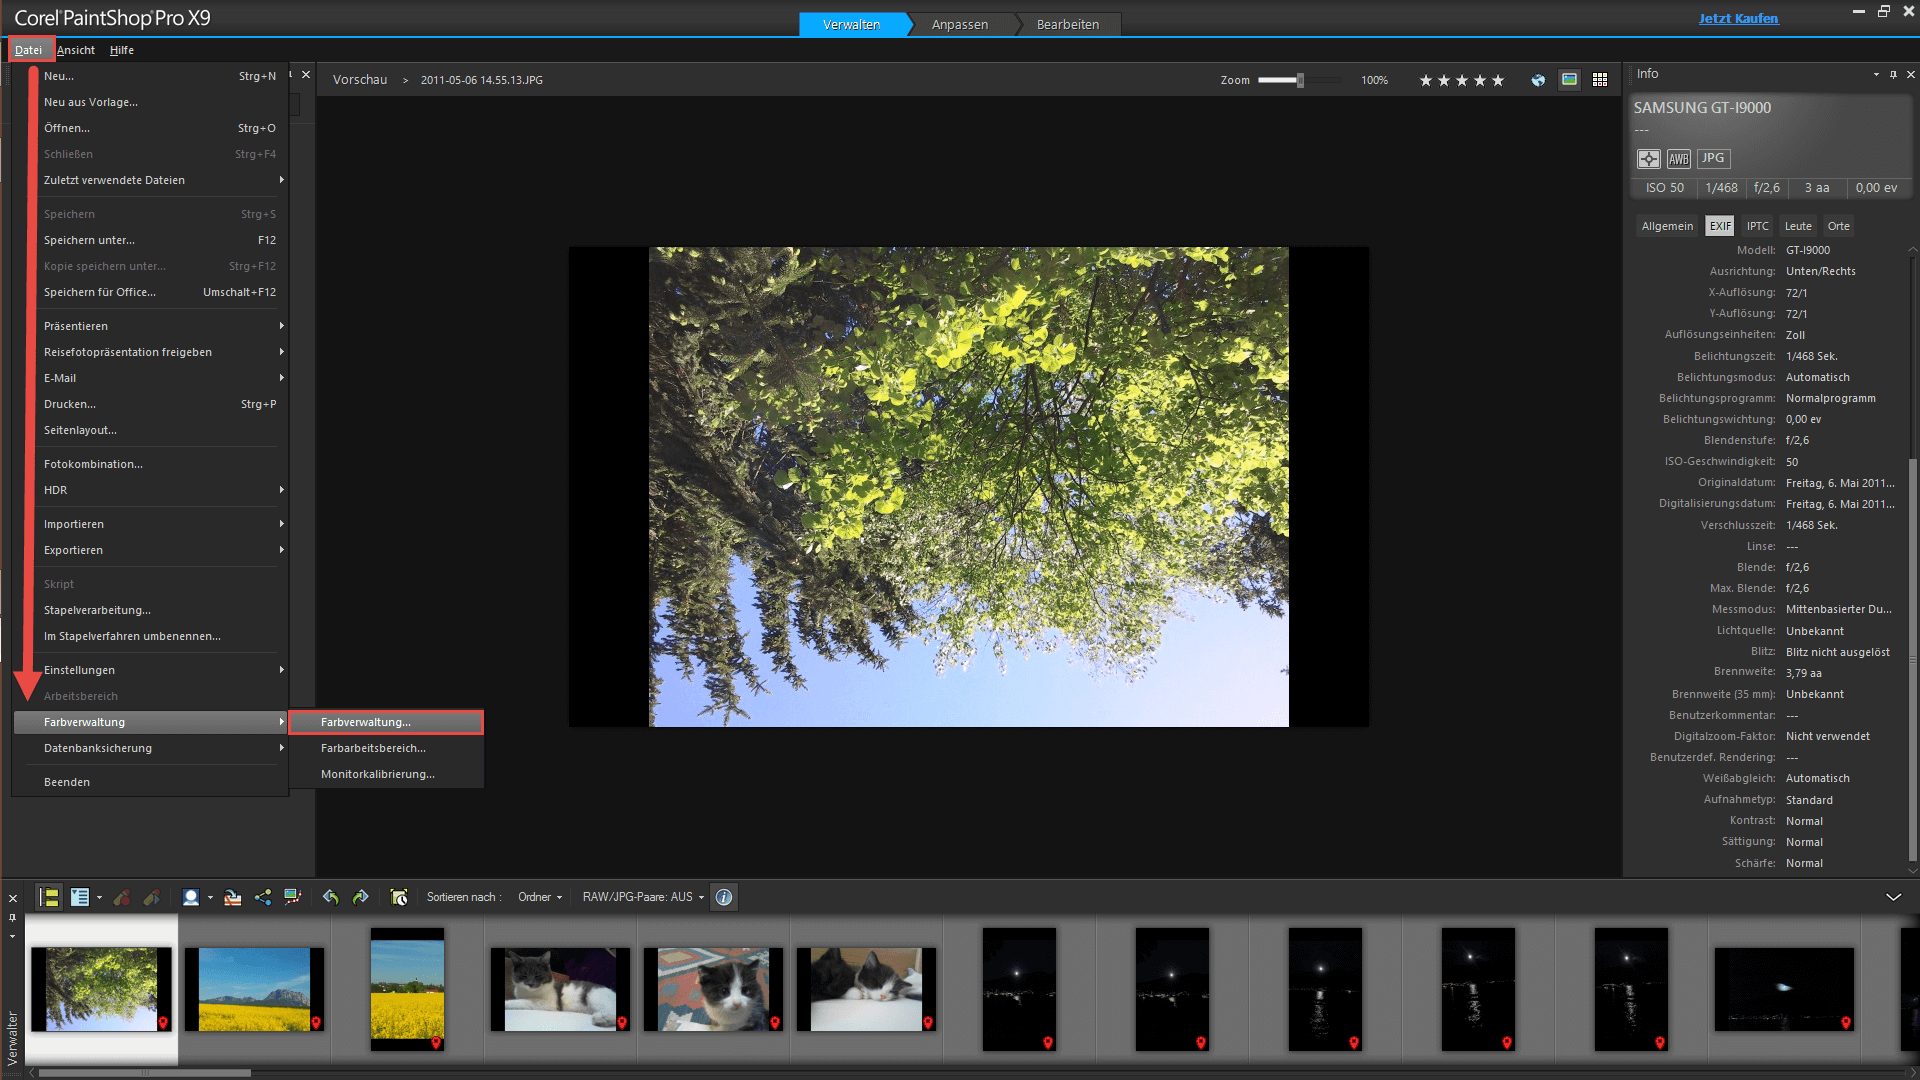
Task: Select Monitorkalibrierung... in the submenu
Action: [x=386, y=774]
